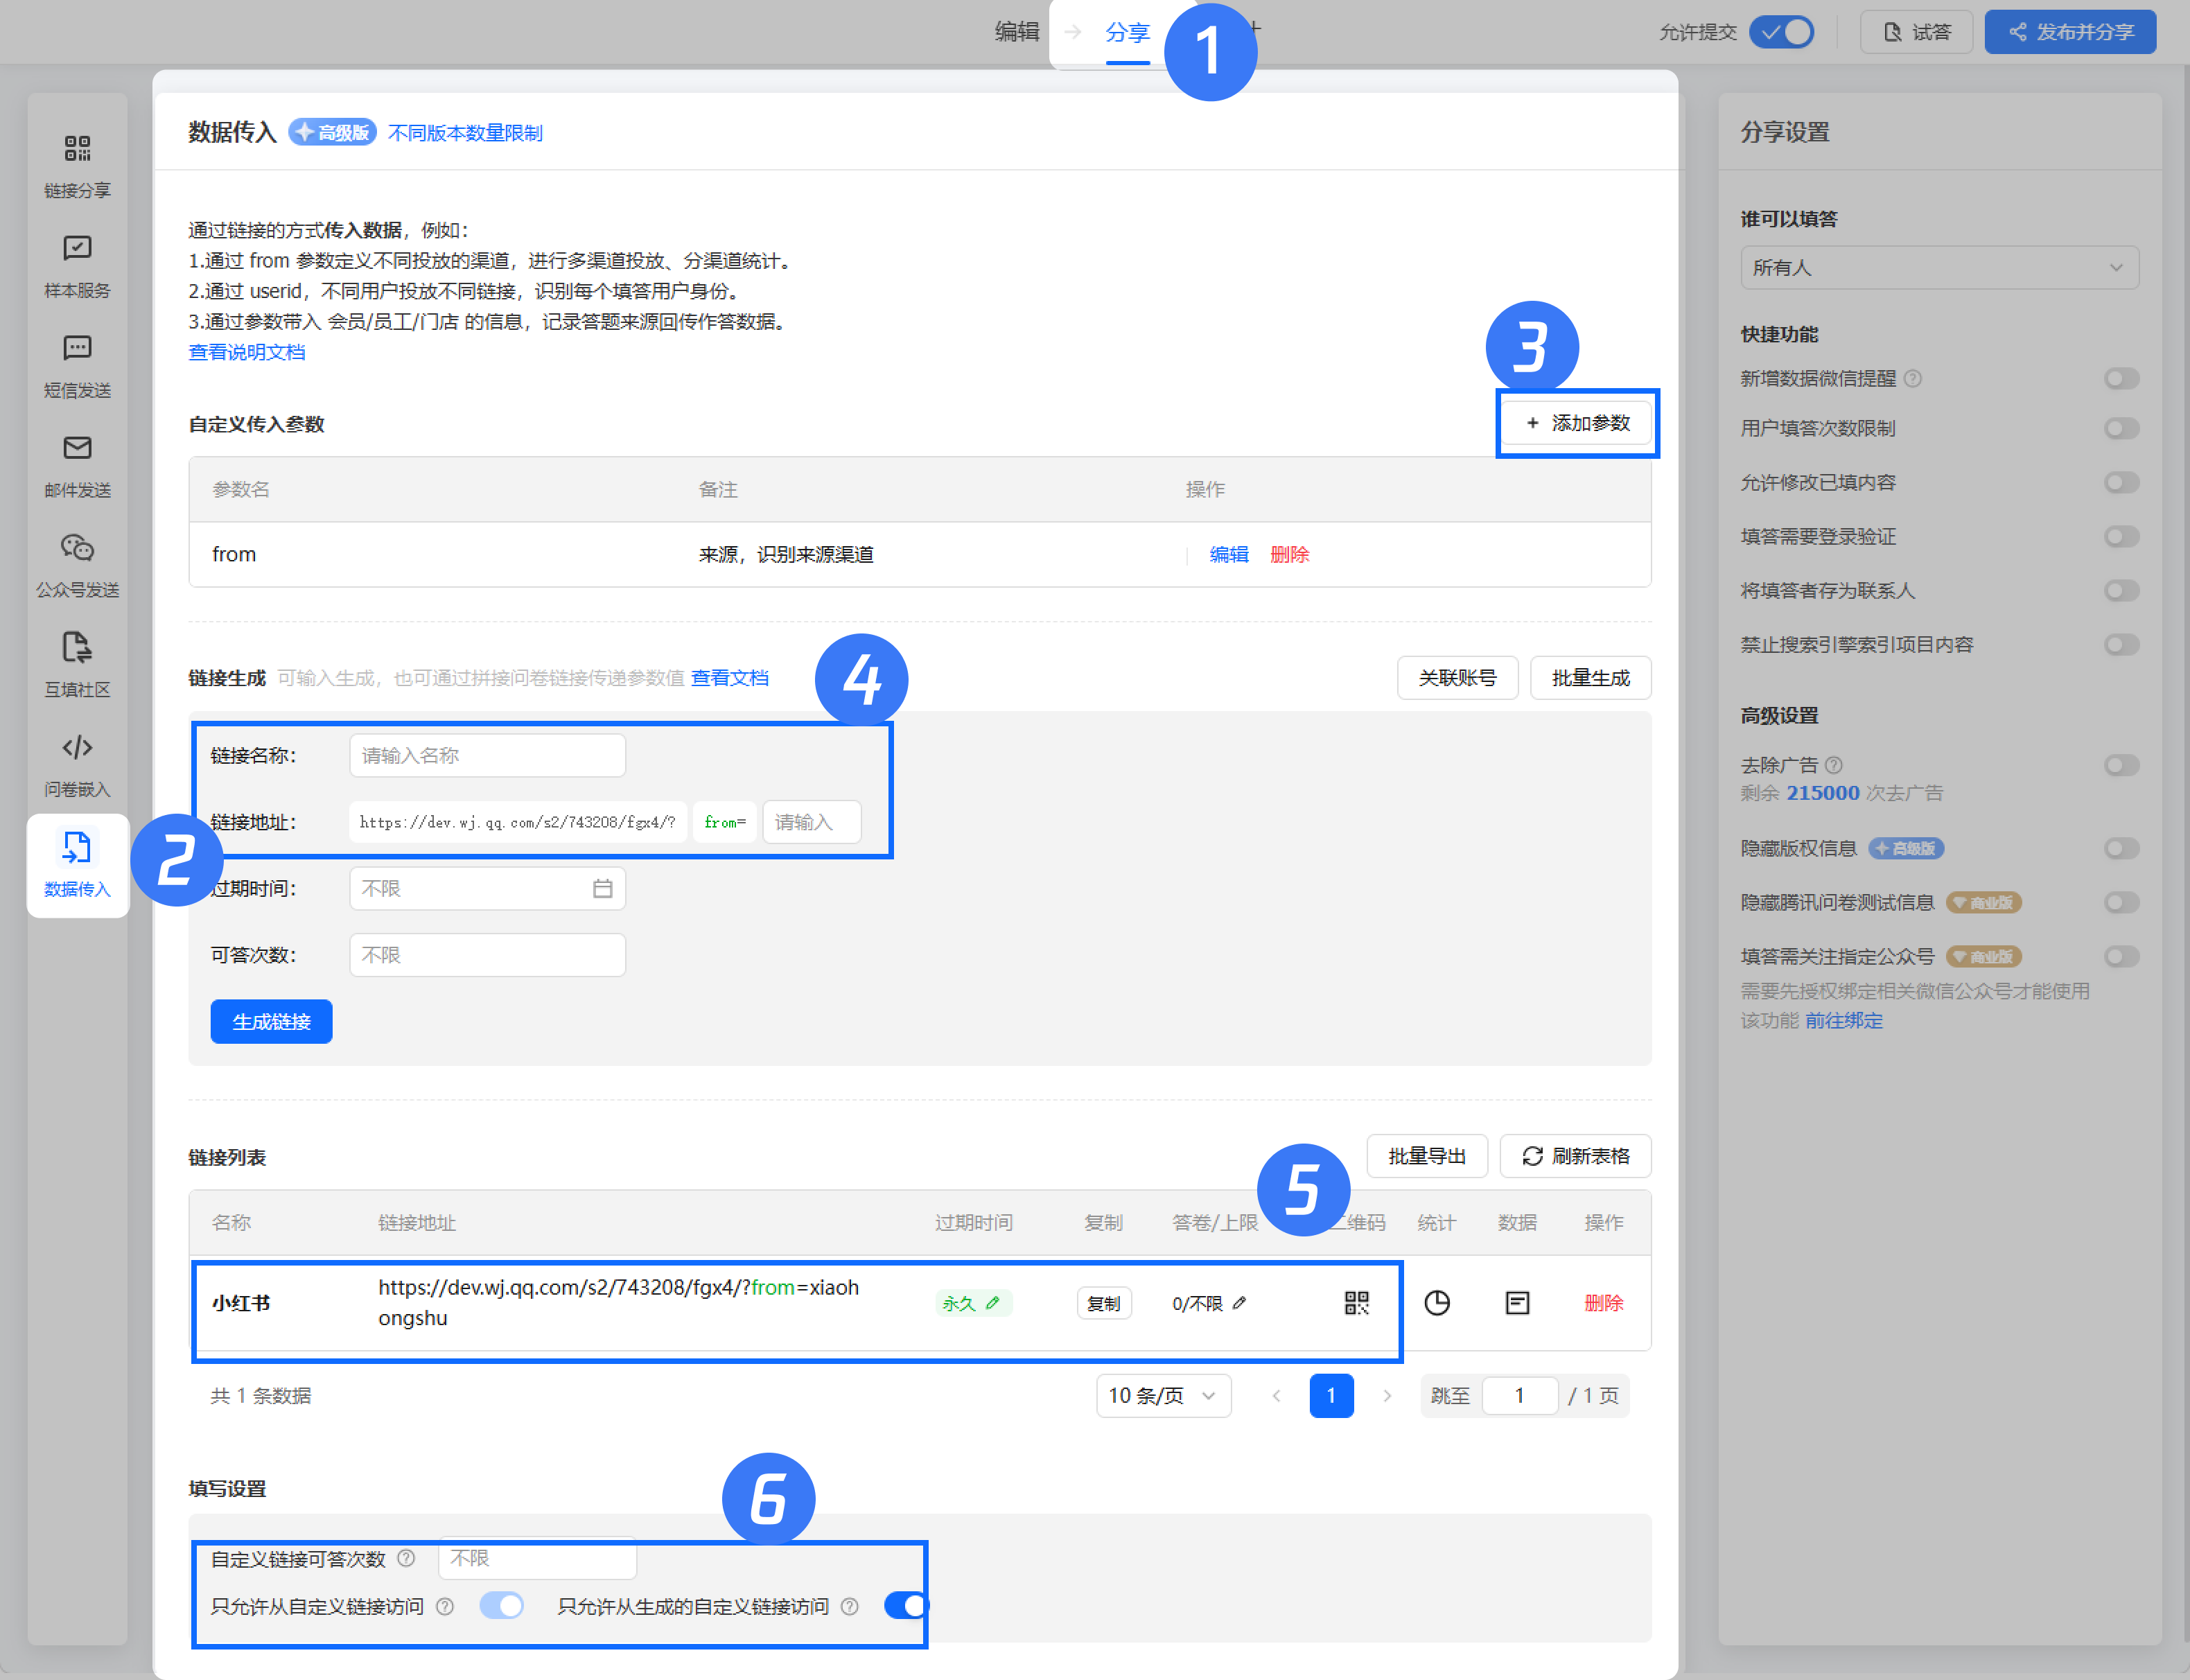Screen dimensions: 2190x1680
Task: Edit expiry pencil next to 永久
Action: click(992, 1303)
